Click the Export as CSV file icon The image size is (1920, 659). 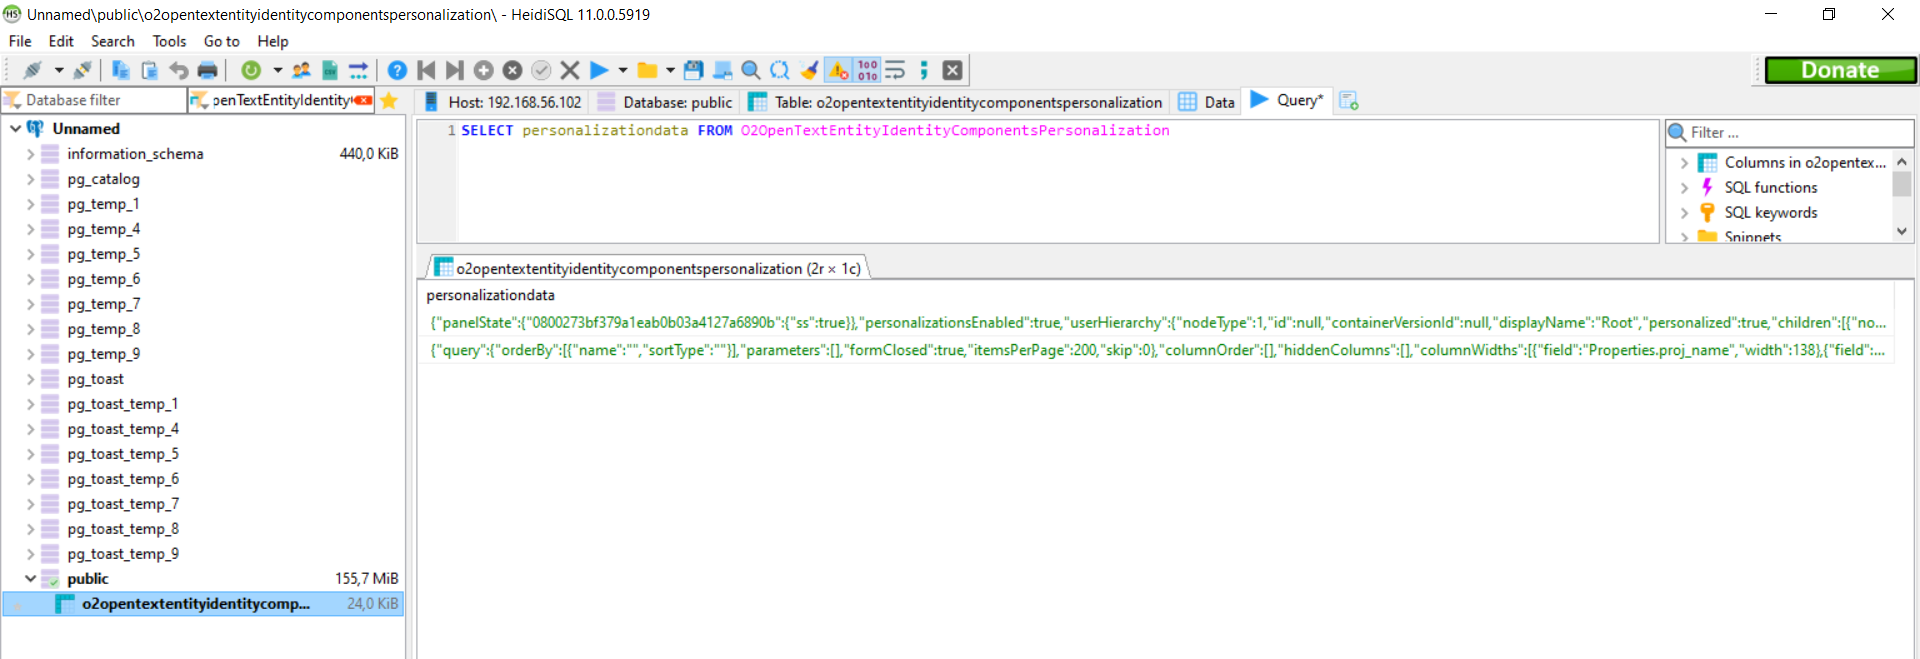[x=329, y=70]
